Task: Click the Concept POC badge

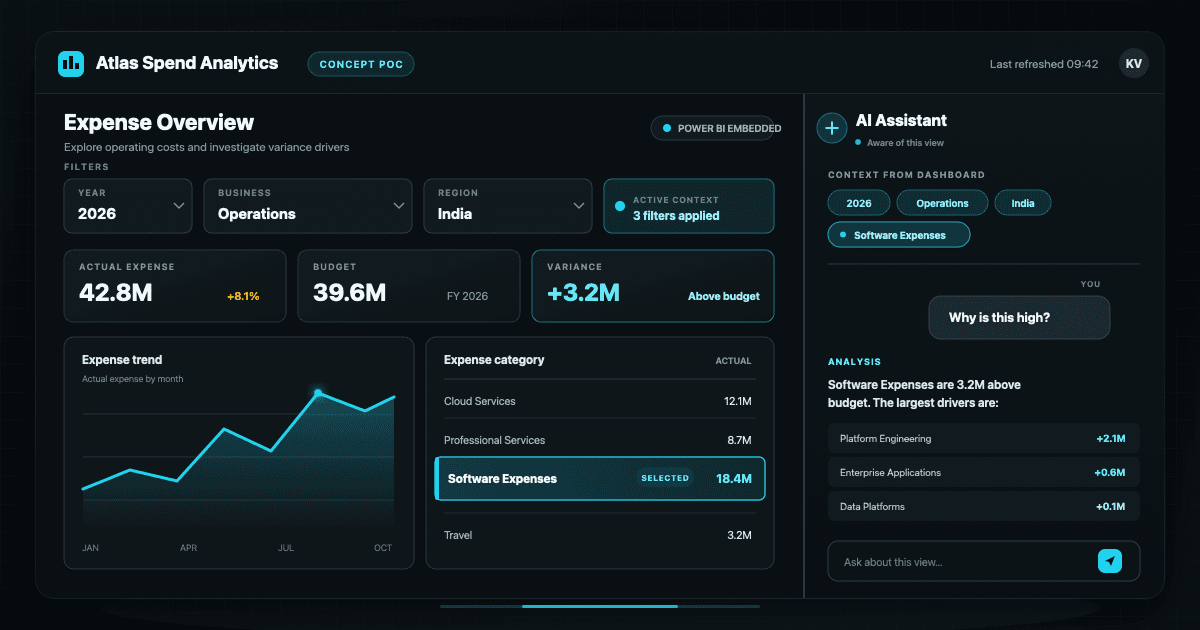Action: [x=361, y=64]
